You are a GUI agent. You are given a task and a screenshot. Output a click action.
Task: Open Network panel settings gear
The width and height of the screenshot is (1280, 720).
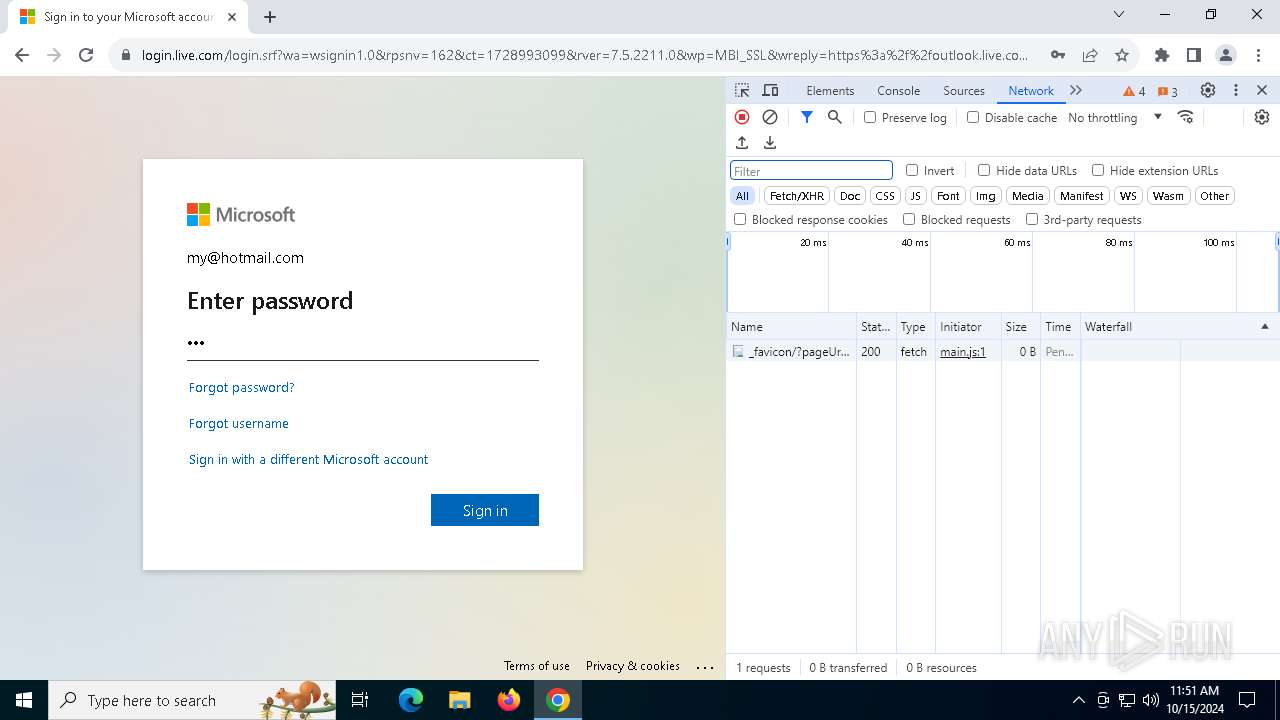[1262, 117]
